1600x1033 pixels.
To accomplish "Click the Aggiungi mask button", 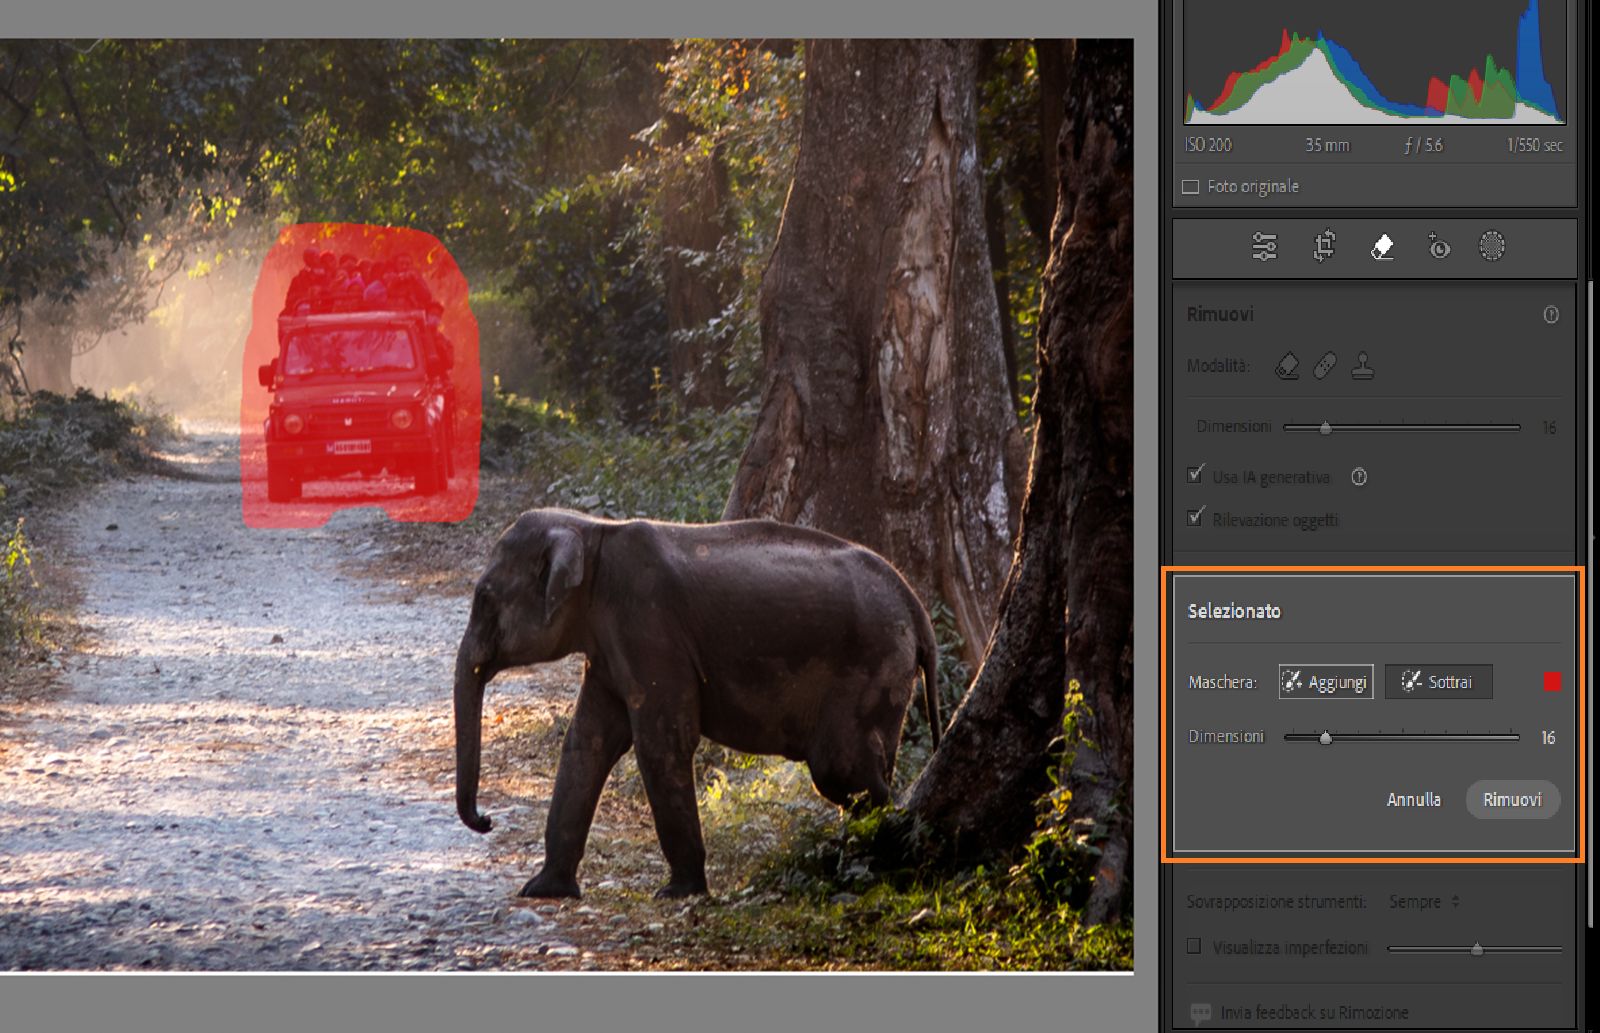I will 1326,682.
